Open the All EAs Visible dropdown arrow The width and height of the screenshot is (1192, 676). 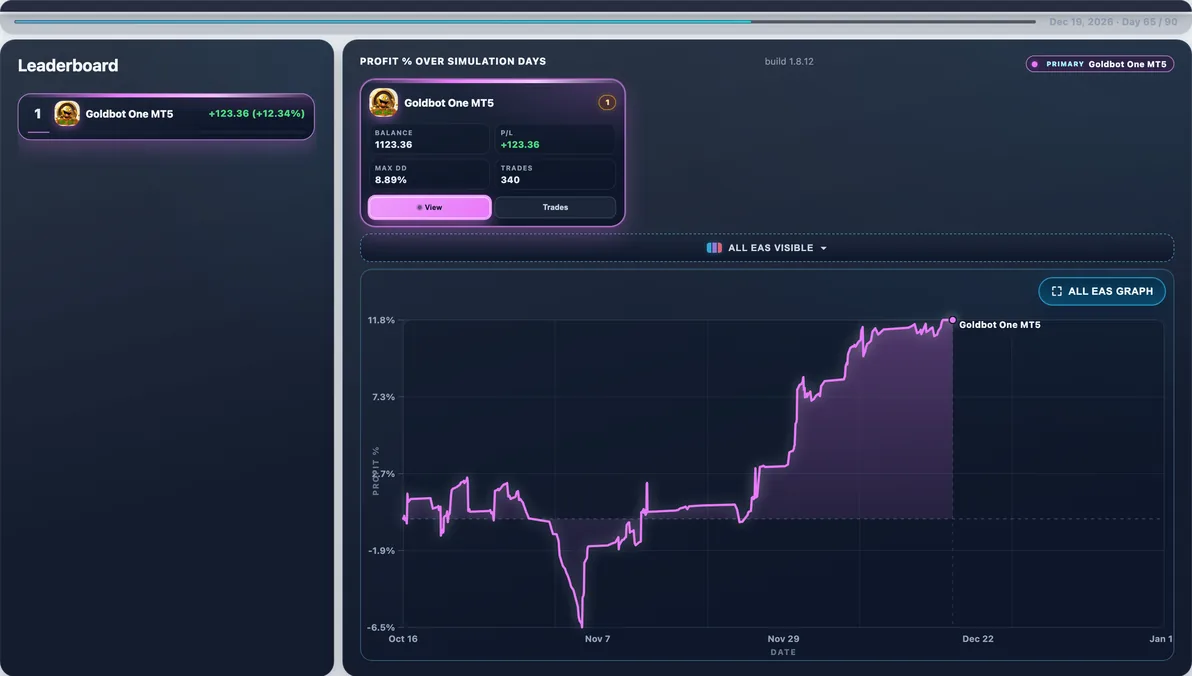point(823,249)
